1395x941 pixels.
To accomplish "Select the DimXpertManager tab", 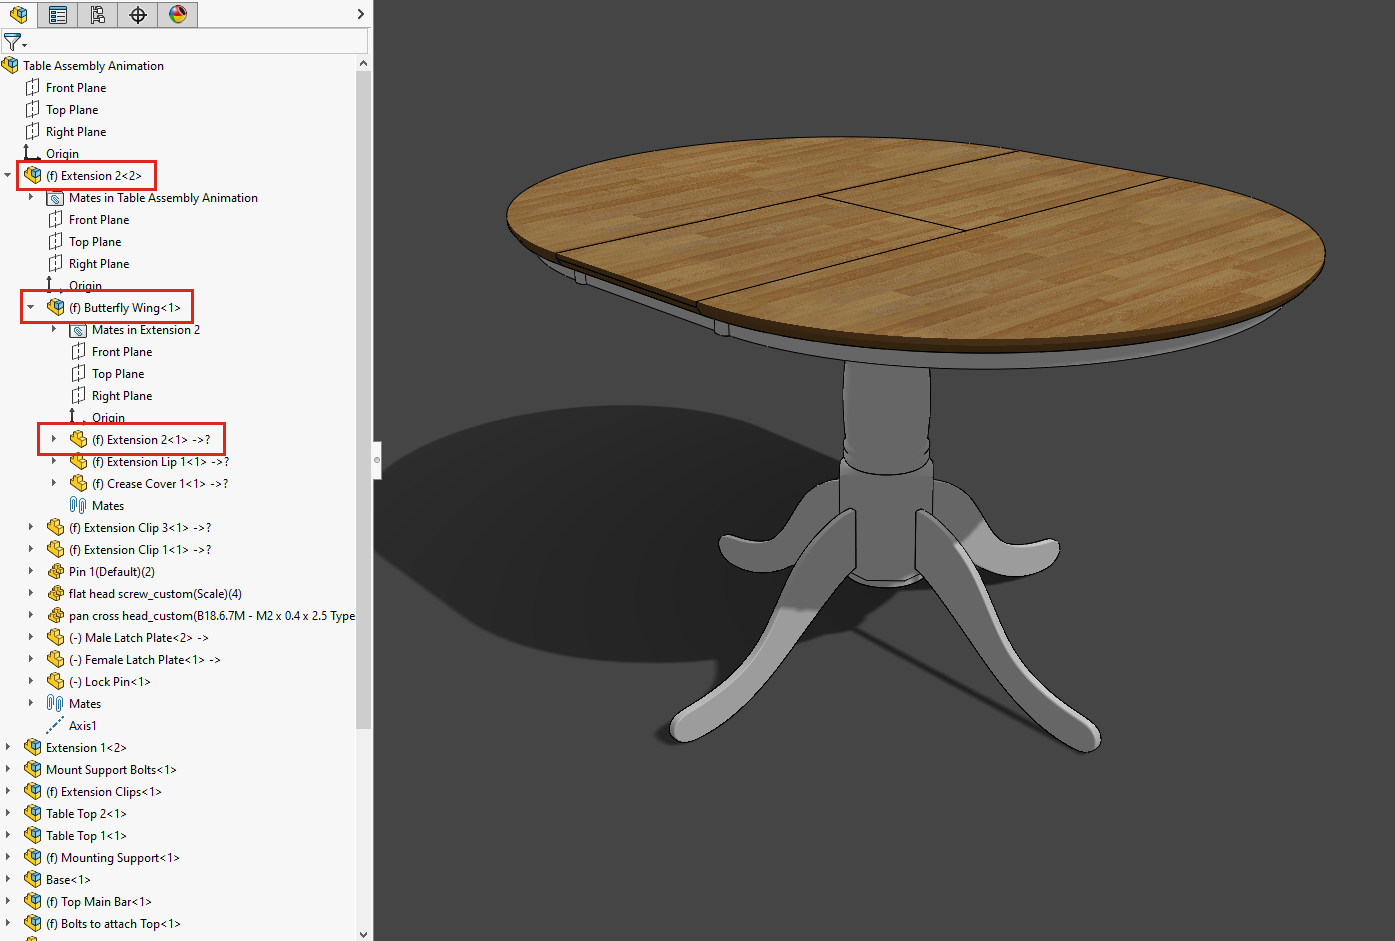I will pyautogui.click(x=137, y=15).
